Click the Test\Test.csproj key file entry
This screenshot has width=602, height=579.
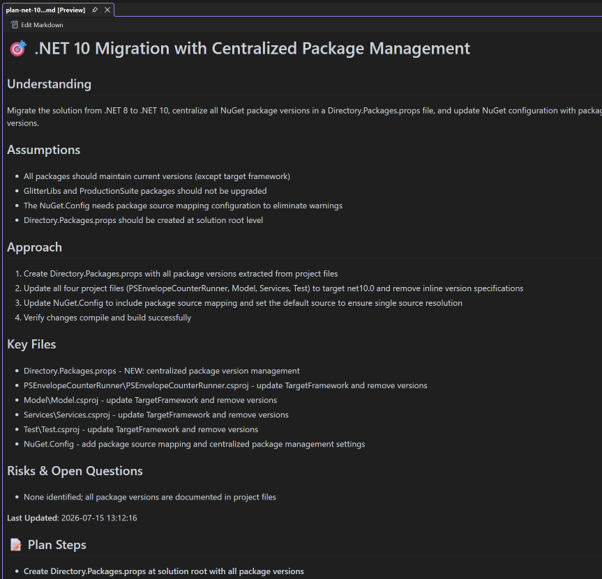[141, 429]
